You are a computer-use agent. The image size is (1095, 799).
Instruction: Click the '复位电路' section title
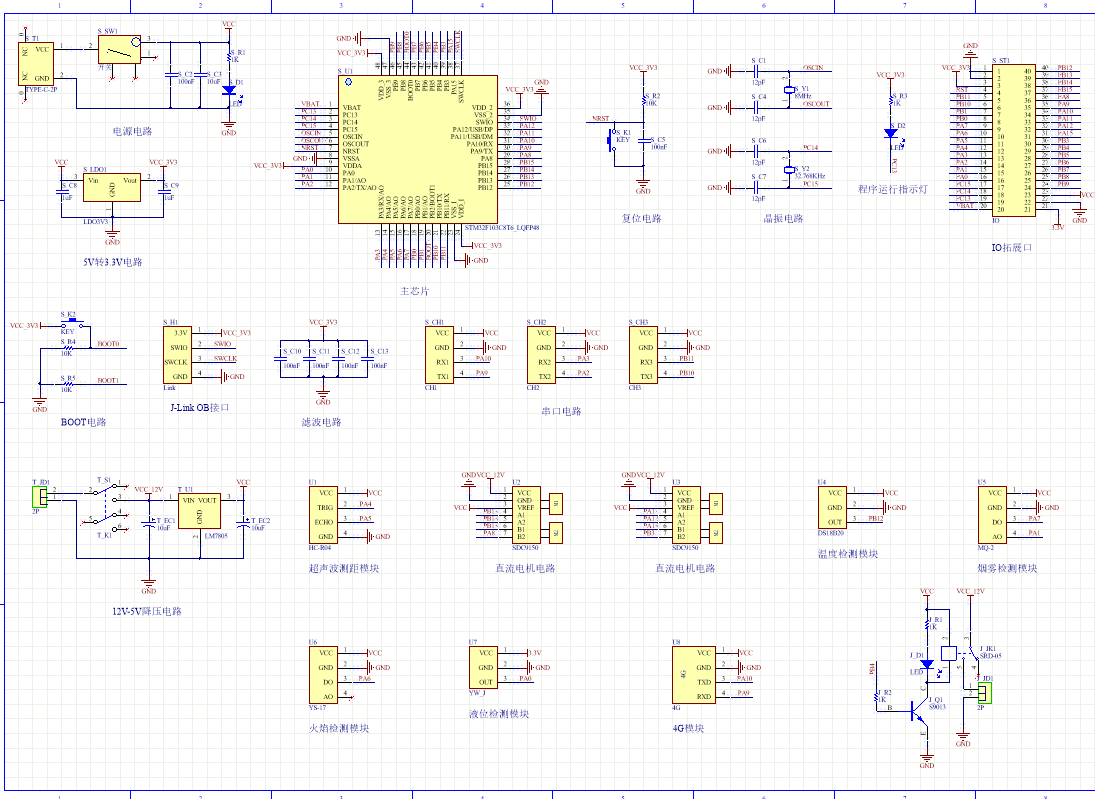(642, 219)
